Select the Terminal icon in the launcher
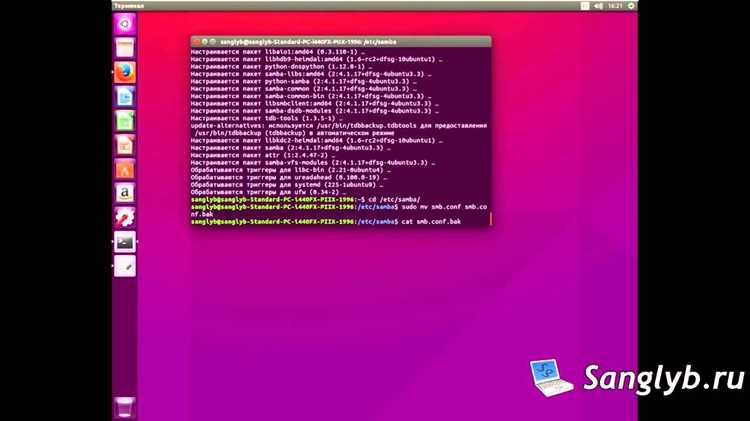This screenshot has height=421, width=750. coord(125,242)
